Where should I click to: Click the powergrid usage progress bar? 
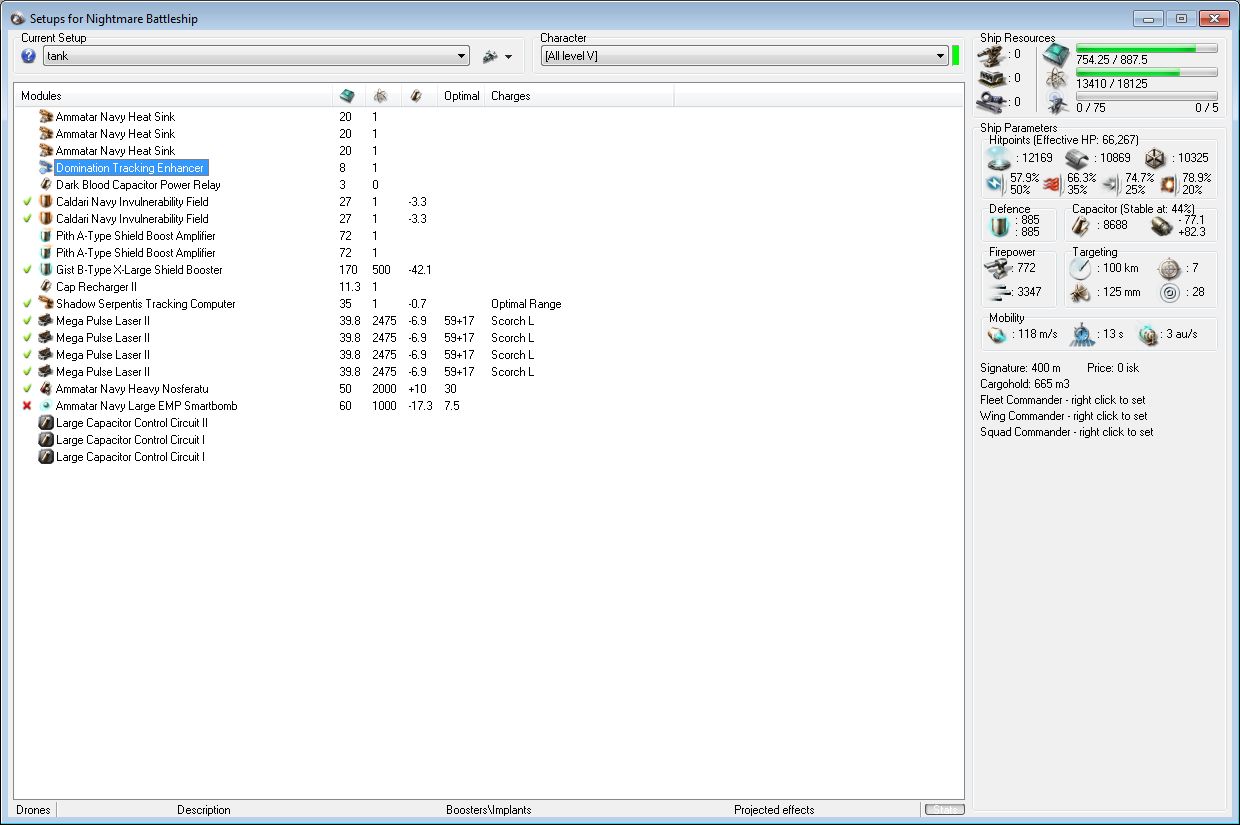[1147, 72]
